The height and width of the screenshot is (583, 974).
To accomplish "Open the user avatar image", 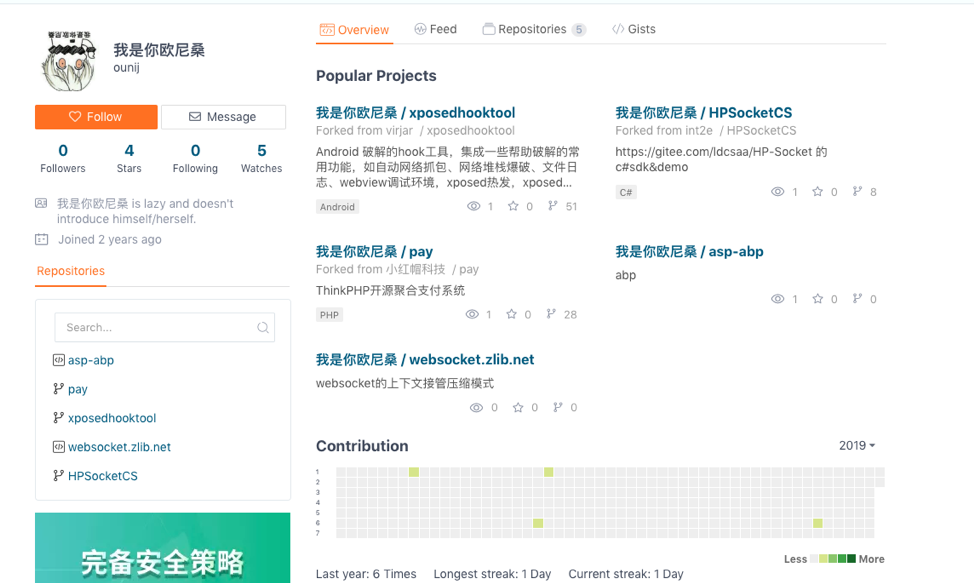I will pos(70,61).
